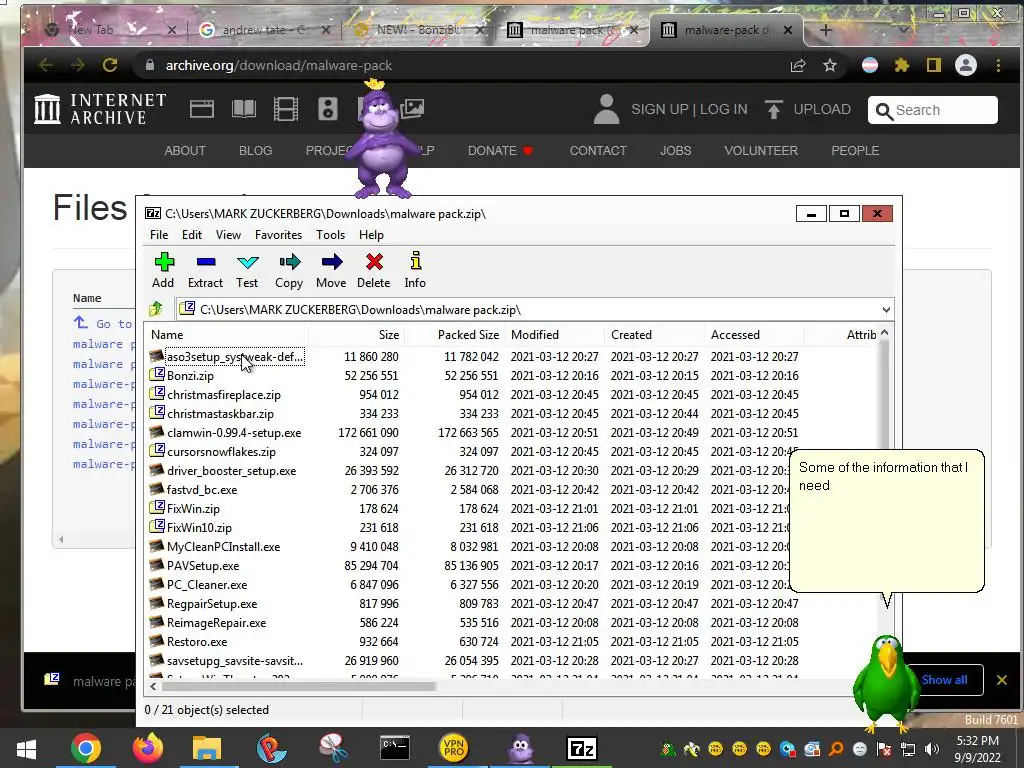Image resolution: width=1024 pixels, height=768 pixels.
Task: Select the Bonzi.zip file
Action: click(190, 376)
